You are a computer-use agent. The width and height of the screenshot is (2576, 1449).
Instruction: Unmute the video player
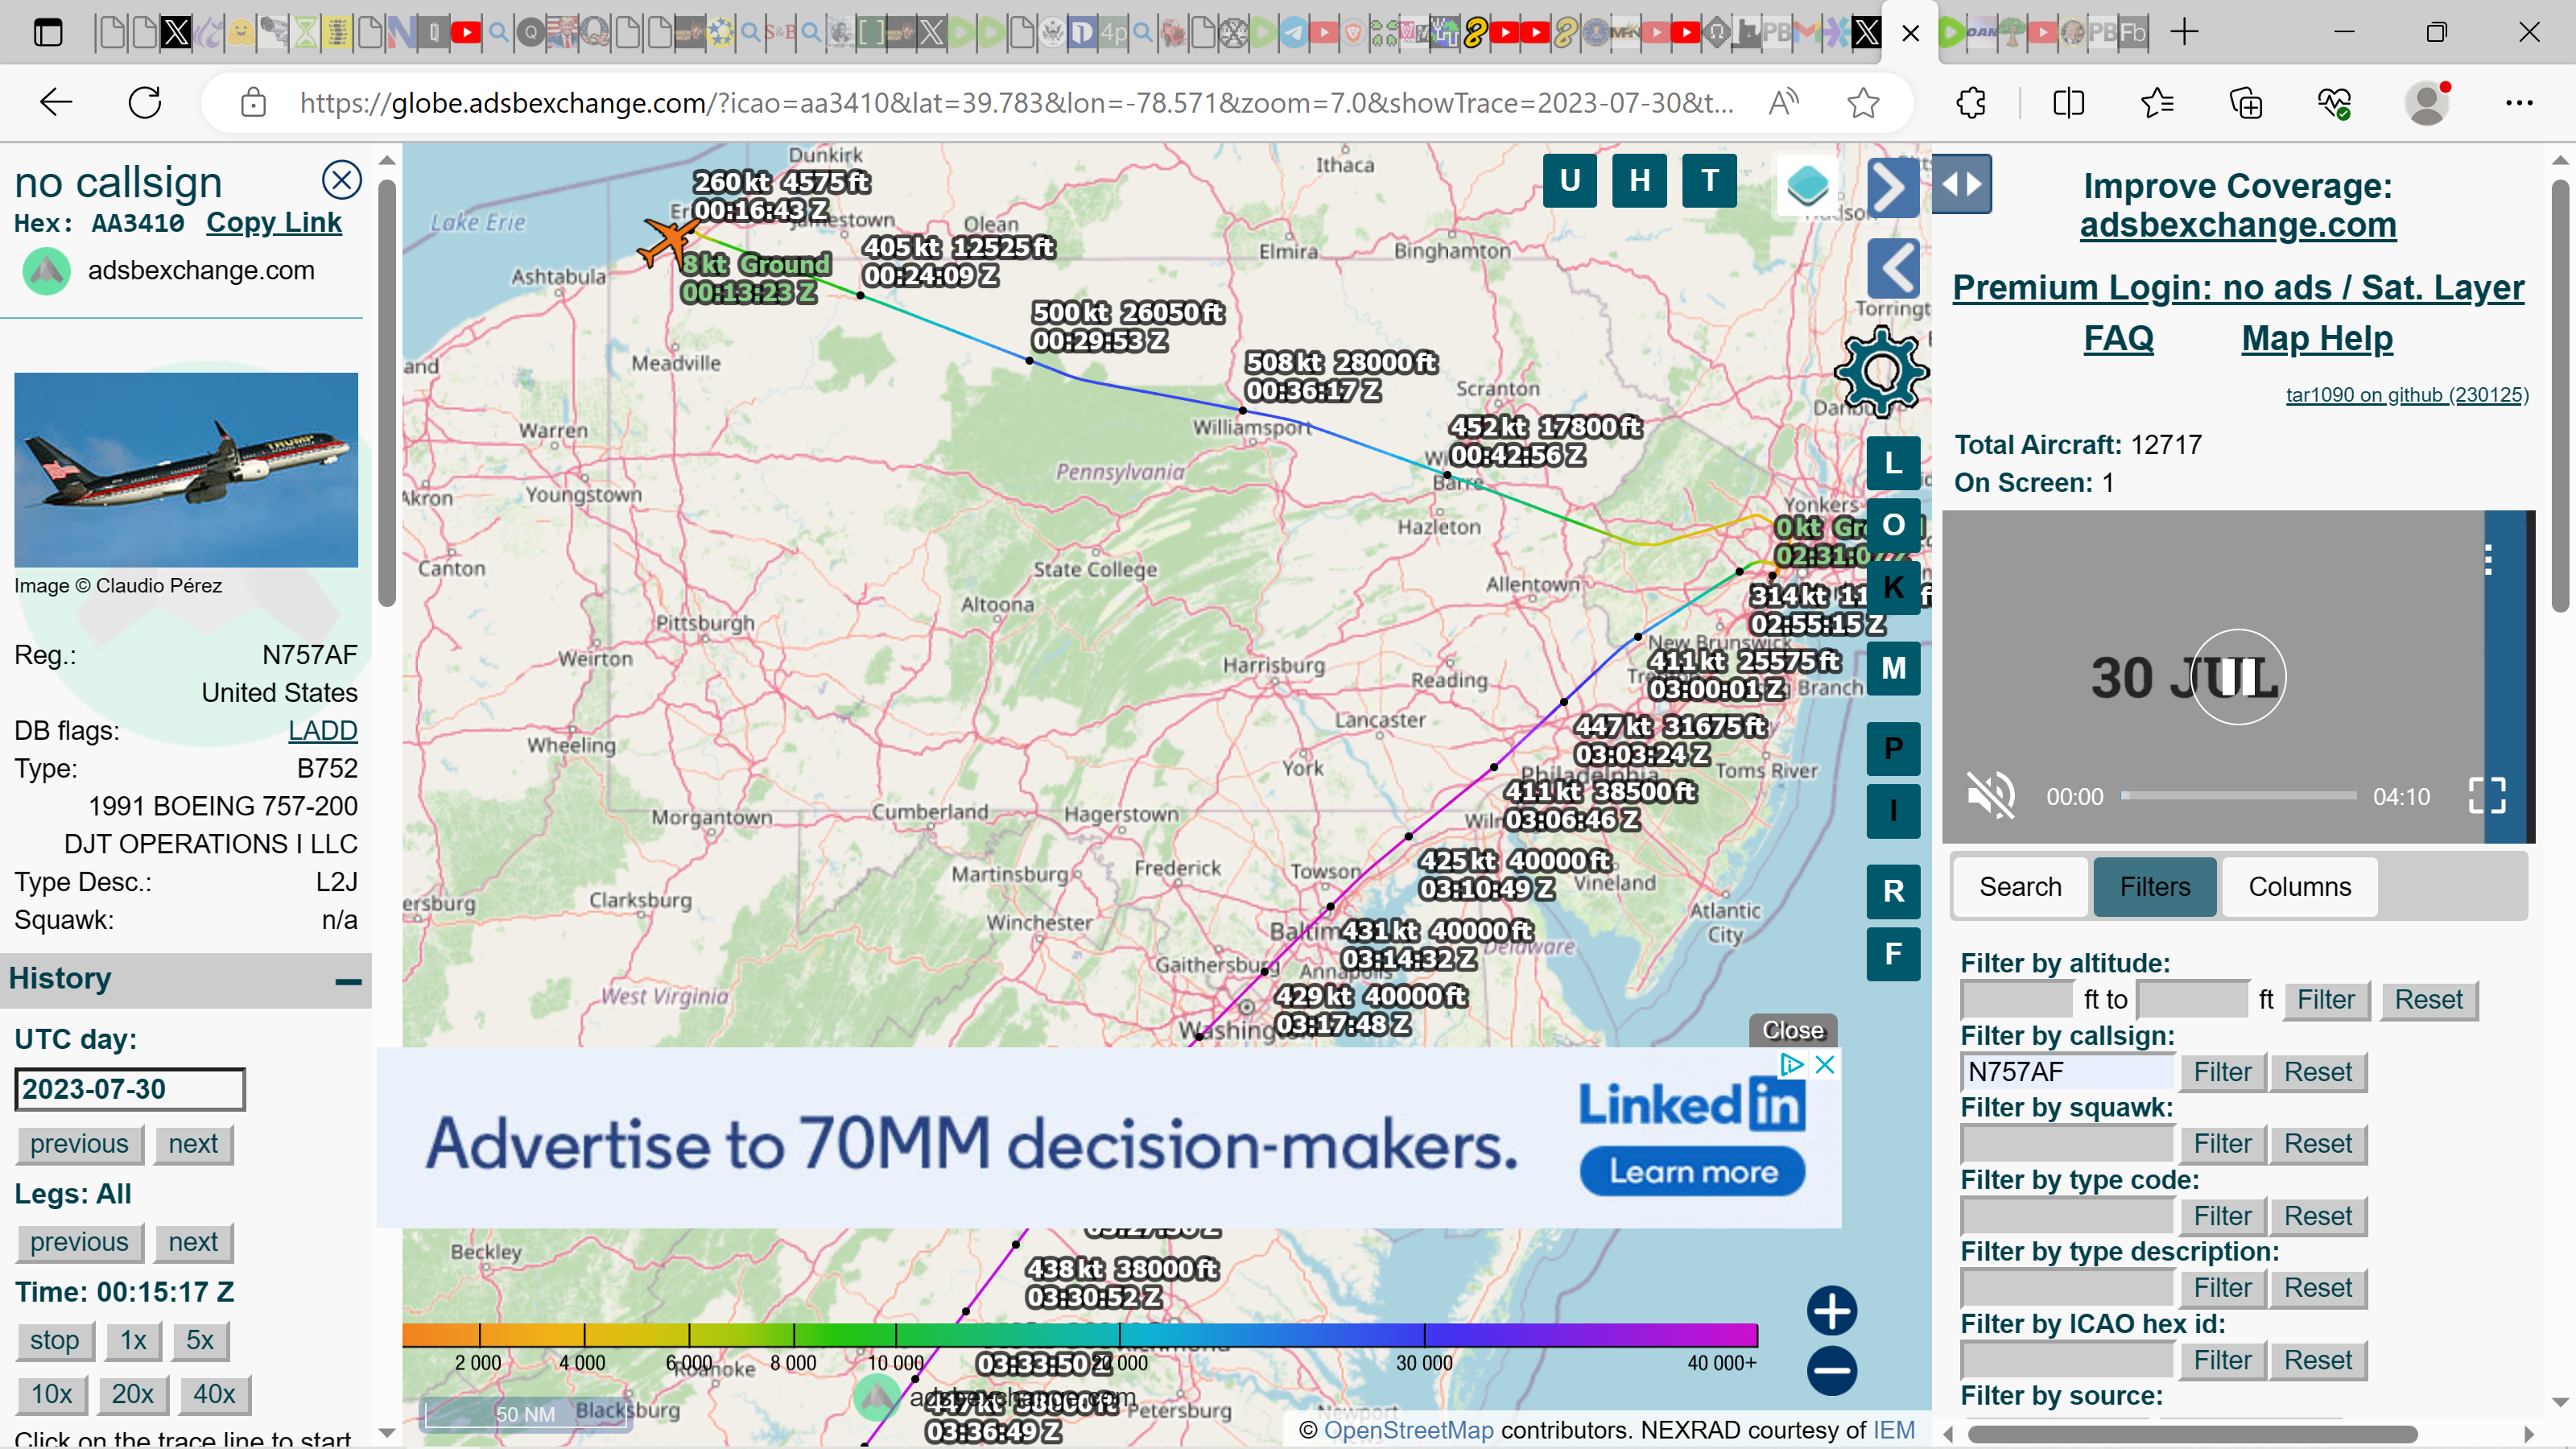[1991, 796]
